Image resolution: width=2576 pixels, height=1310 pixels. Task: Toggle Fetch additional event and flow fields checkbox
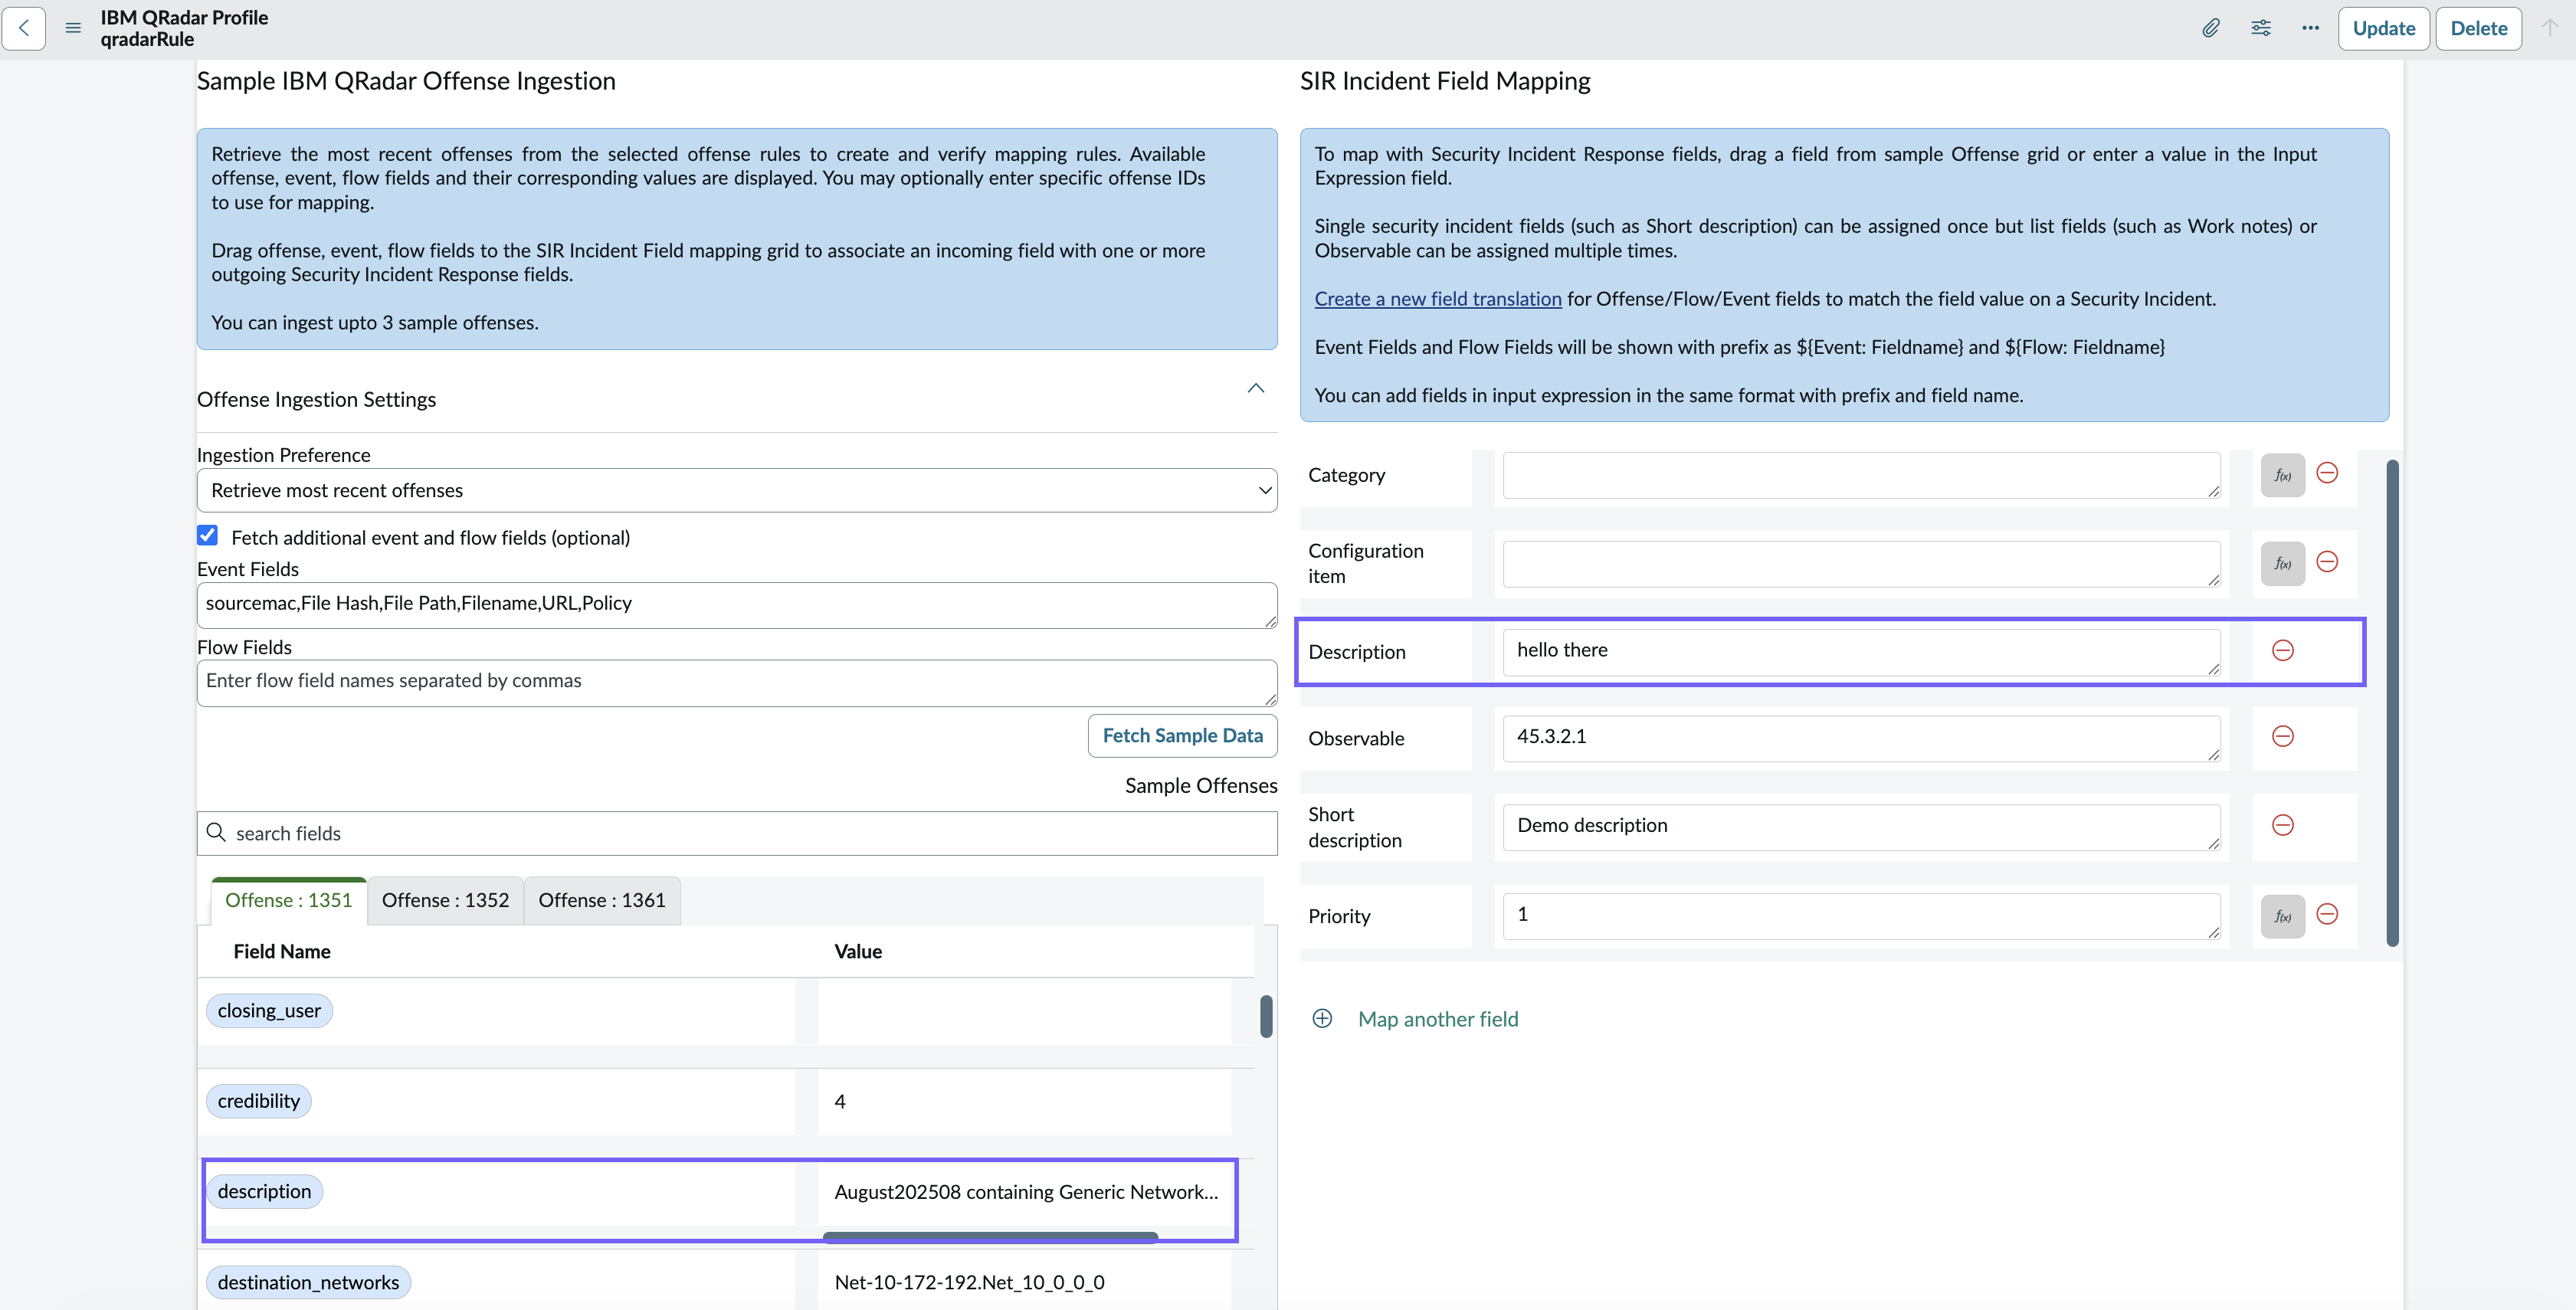point(208,536)
